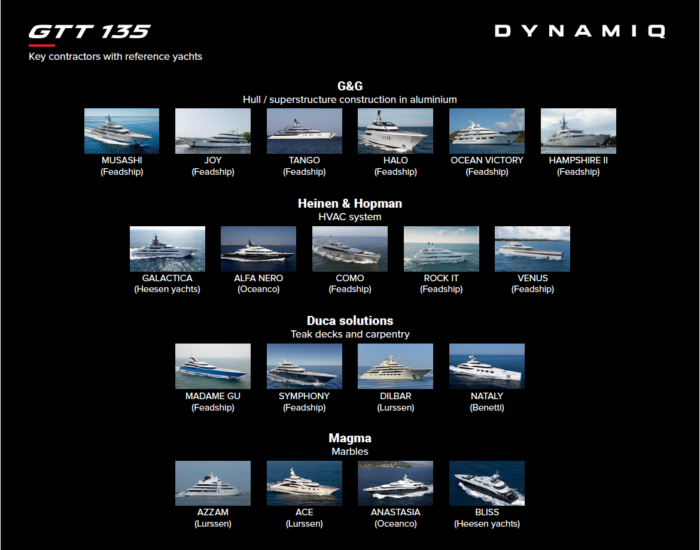Click the COMO name label

(350, 278)
